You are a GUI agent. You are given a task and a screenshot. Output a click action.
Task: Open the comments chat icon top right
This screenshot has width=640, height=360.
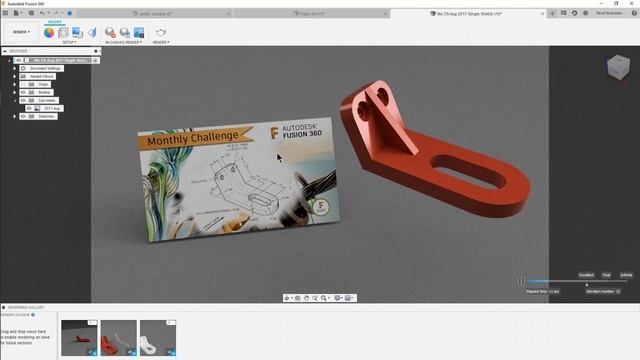click(x=564, y=13)
